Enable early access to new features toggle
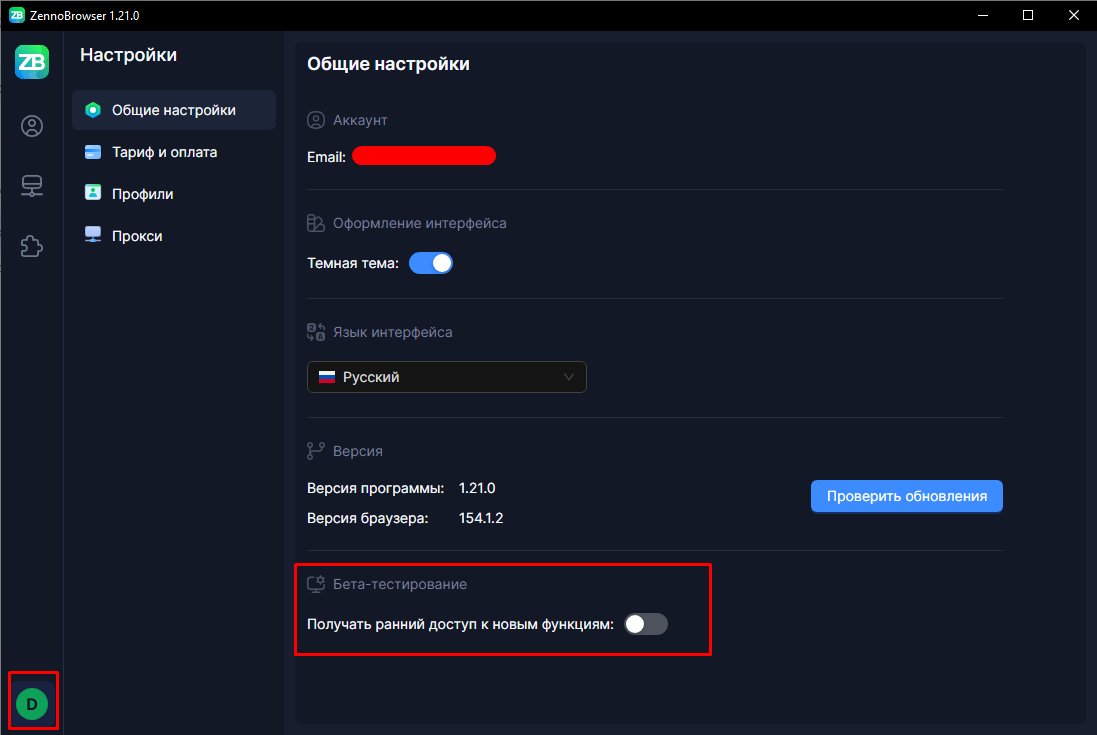1097x735 pixels. point(646,624)
